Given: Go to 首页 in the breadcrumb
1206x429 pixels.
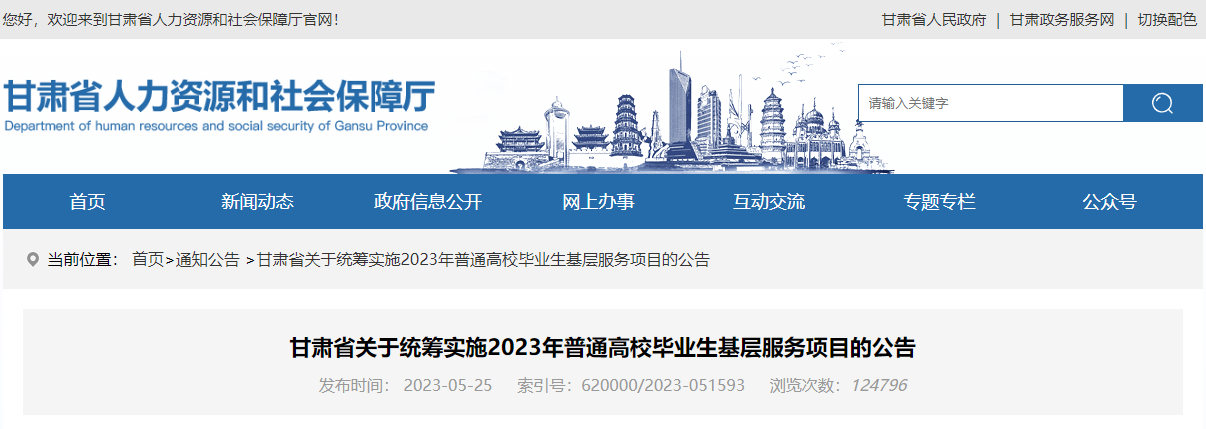Looking at the screenshot, I should 148,260.
